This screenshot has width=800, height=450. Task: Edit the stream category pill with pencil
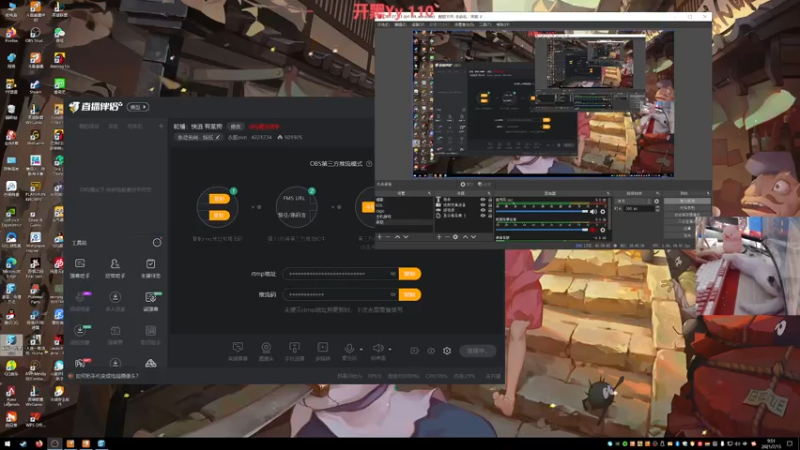(x=198, y=137)
